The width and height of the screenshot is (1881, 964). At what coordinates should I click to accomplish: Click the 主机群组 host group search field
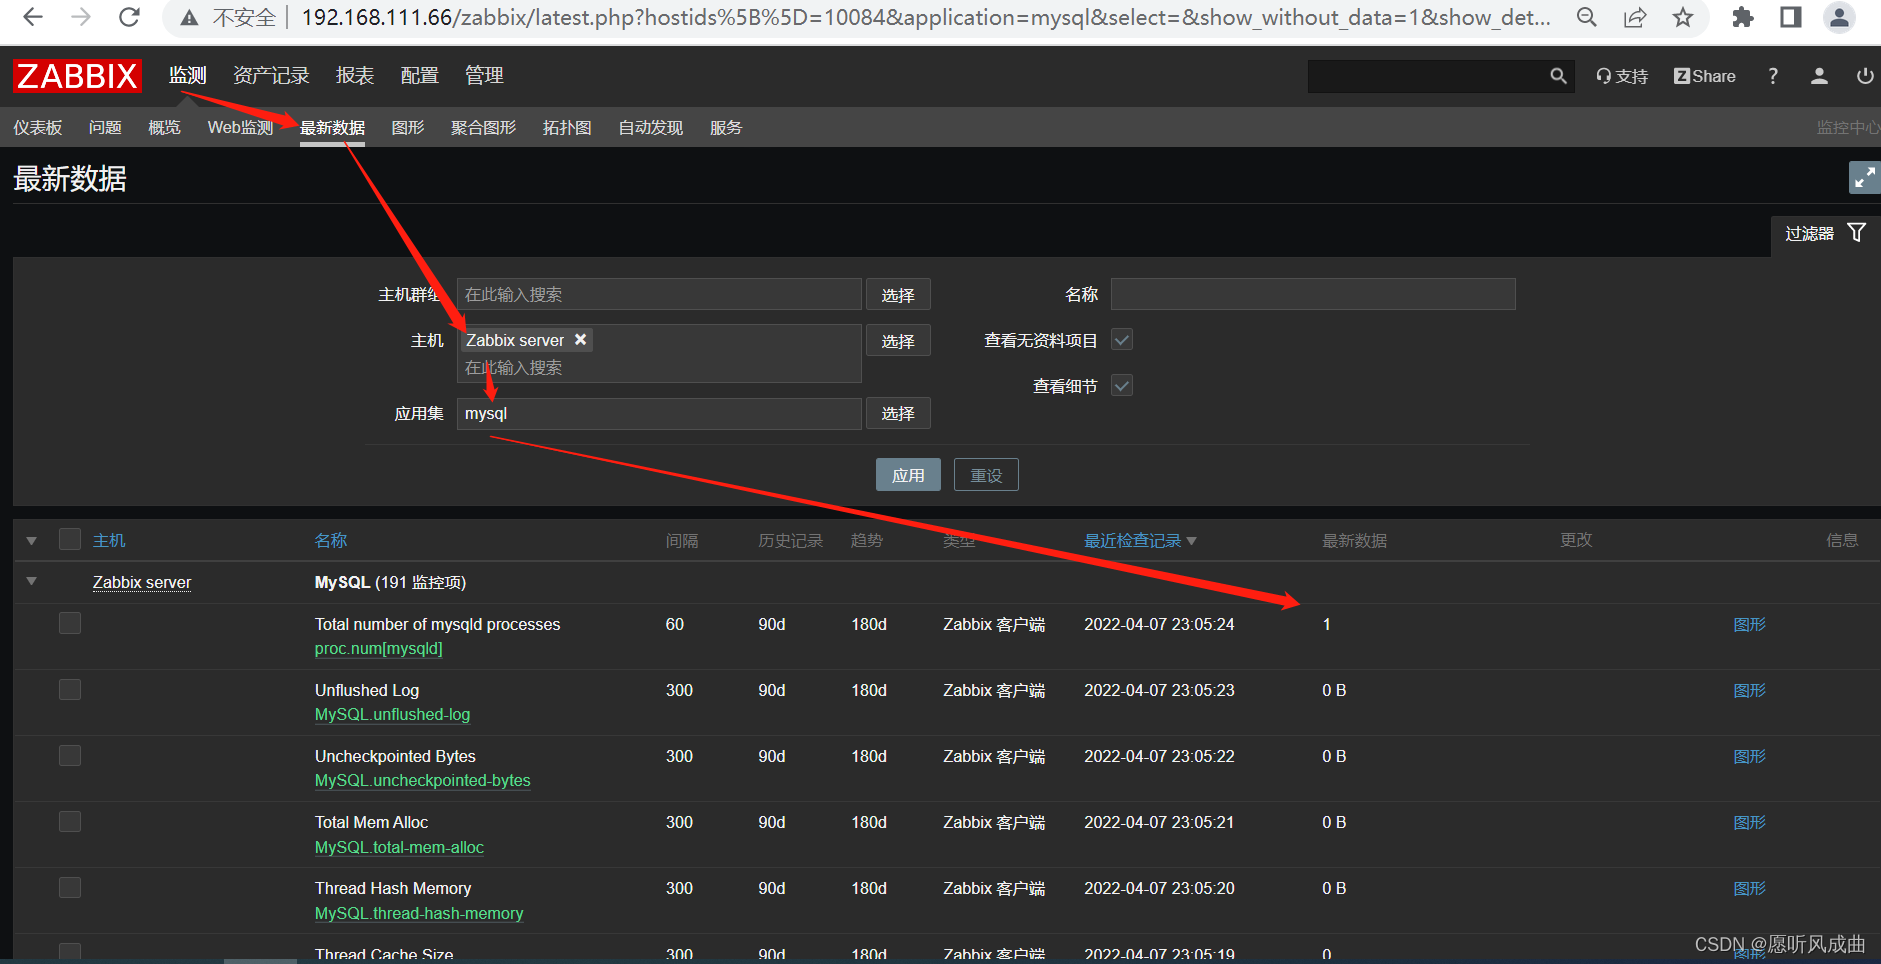pos(659,294)
